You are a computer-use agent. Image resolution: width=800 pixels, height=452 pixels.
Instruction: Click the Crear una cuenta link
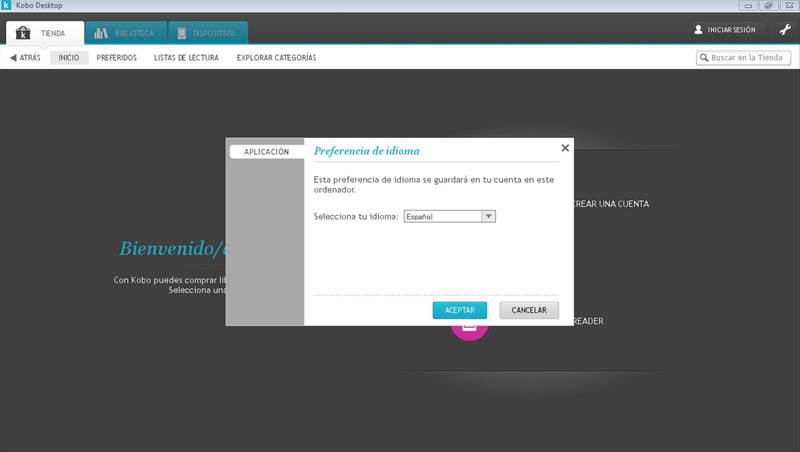[x=611, y=204]
